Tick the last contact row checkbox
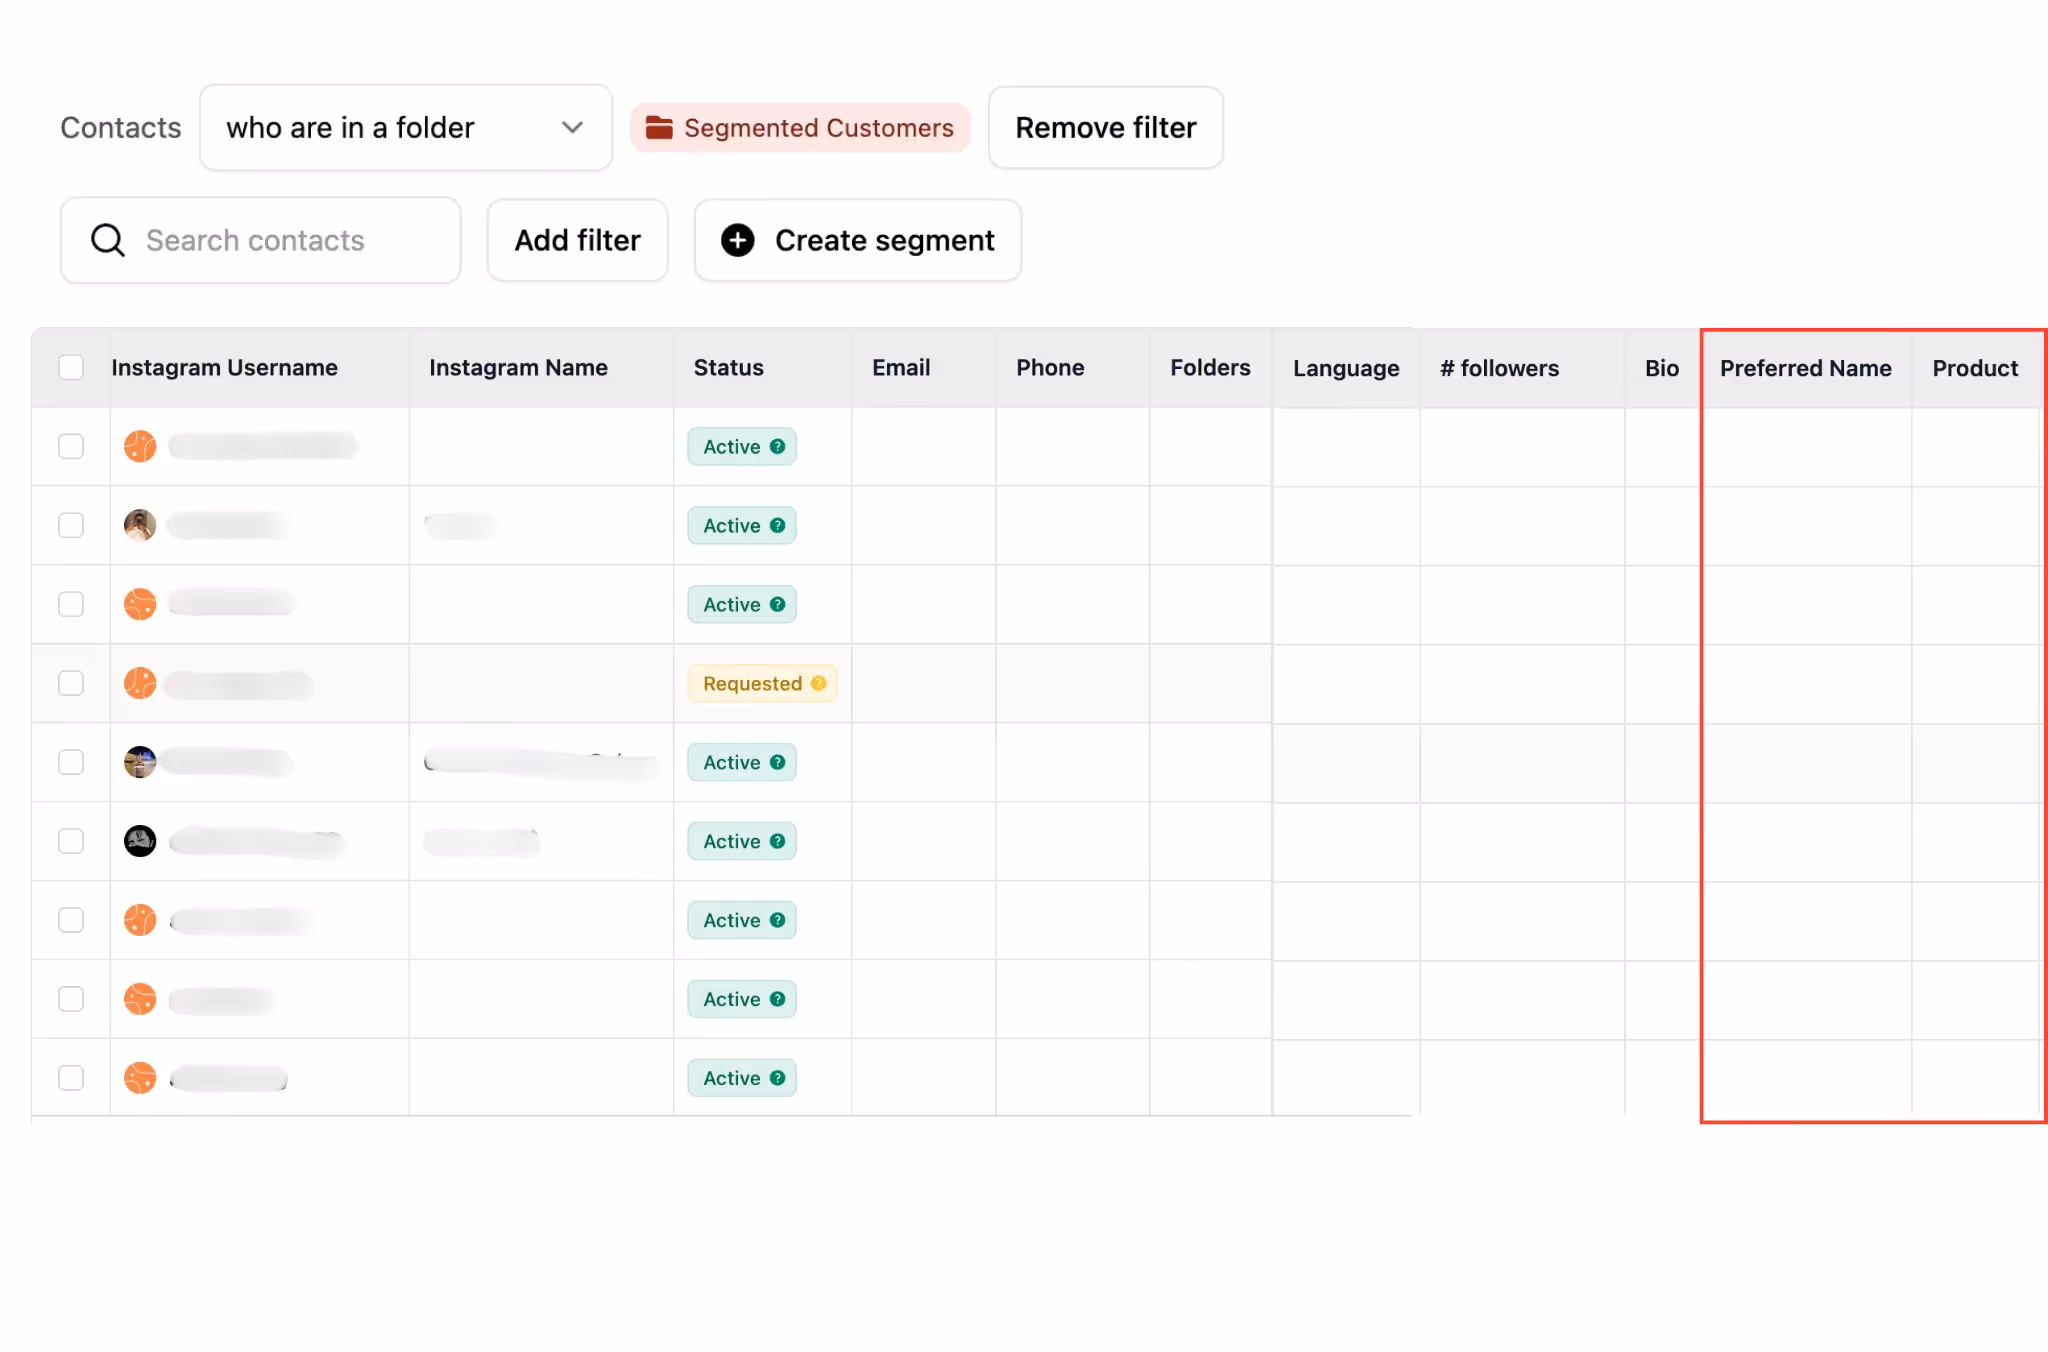Image resolution: width=2048 pixels, height=1352 pixels. click(71, 1078)
